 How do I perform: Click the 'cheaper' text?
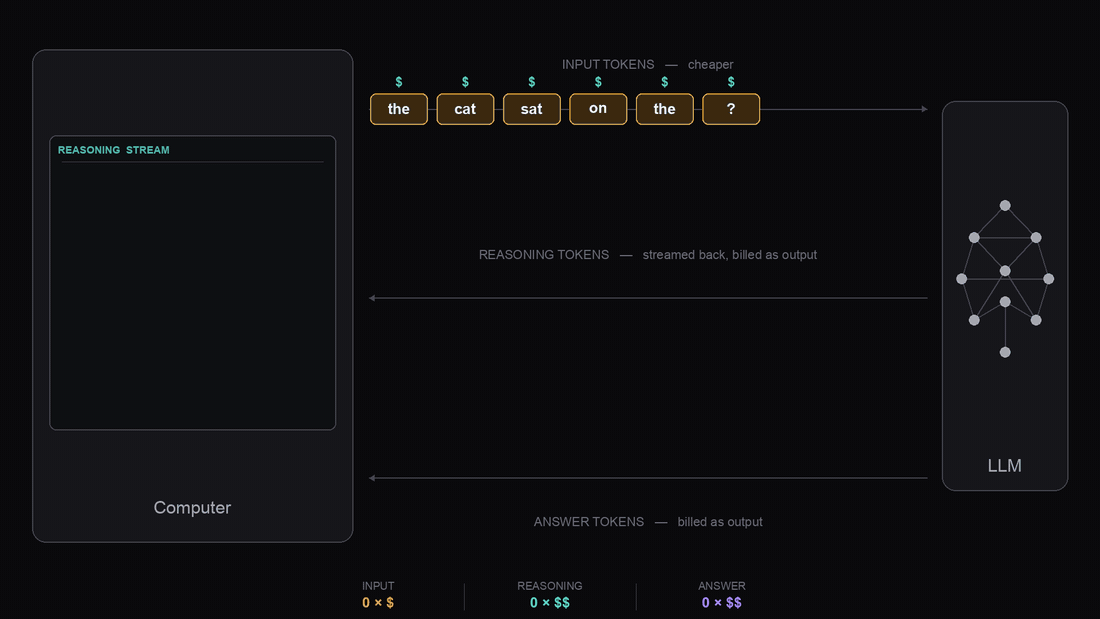coord(710,65)
